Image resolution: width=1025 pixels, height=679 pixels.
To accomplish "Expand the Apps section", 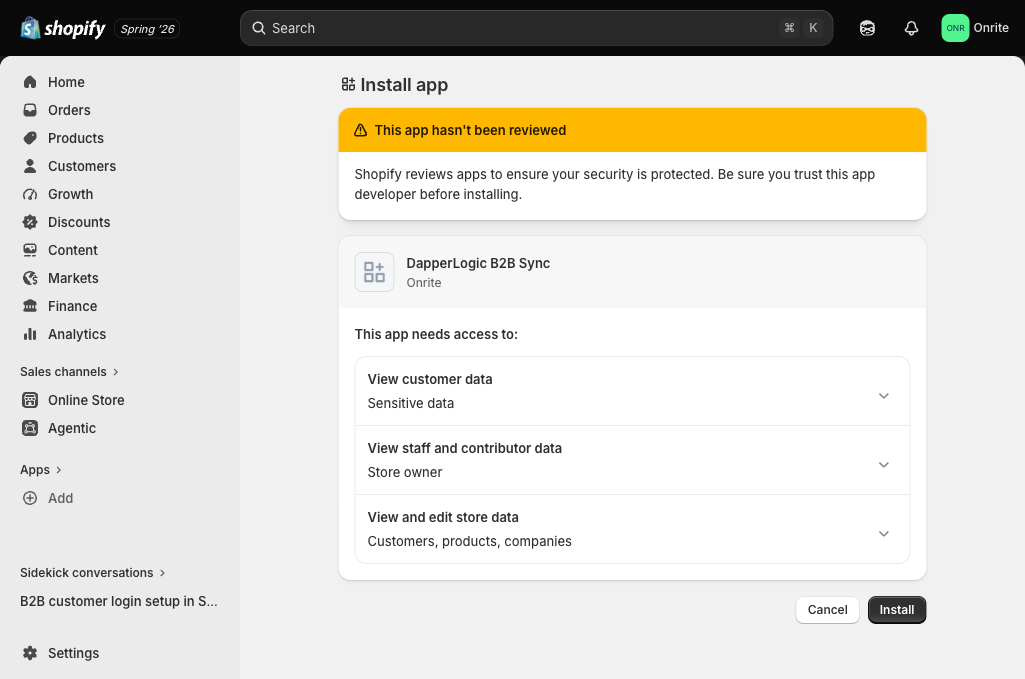I will pyautogui.click(x=41, y=470).
